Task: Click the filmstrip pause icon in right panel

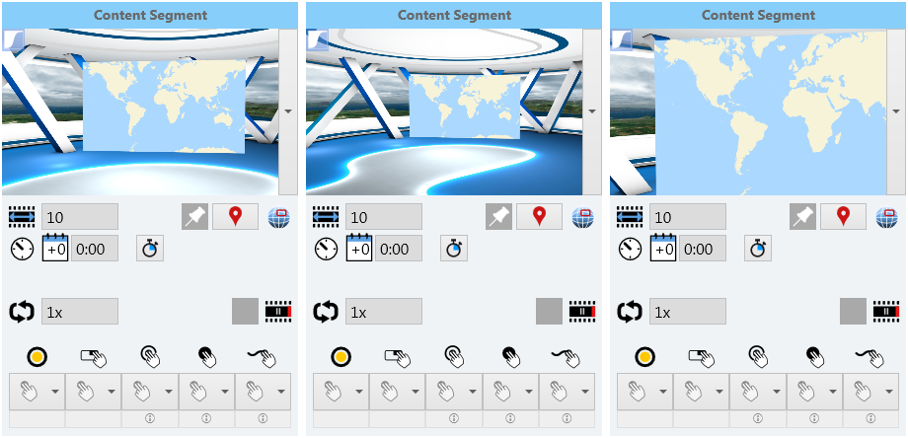Action: [x=887, y=311]
